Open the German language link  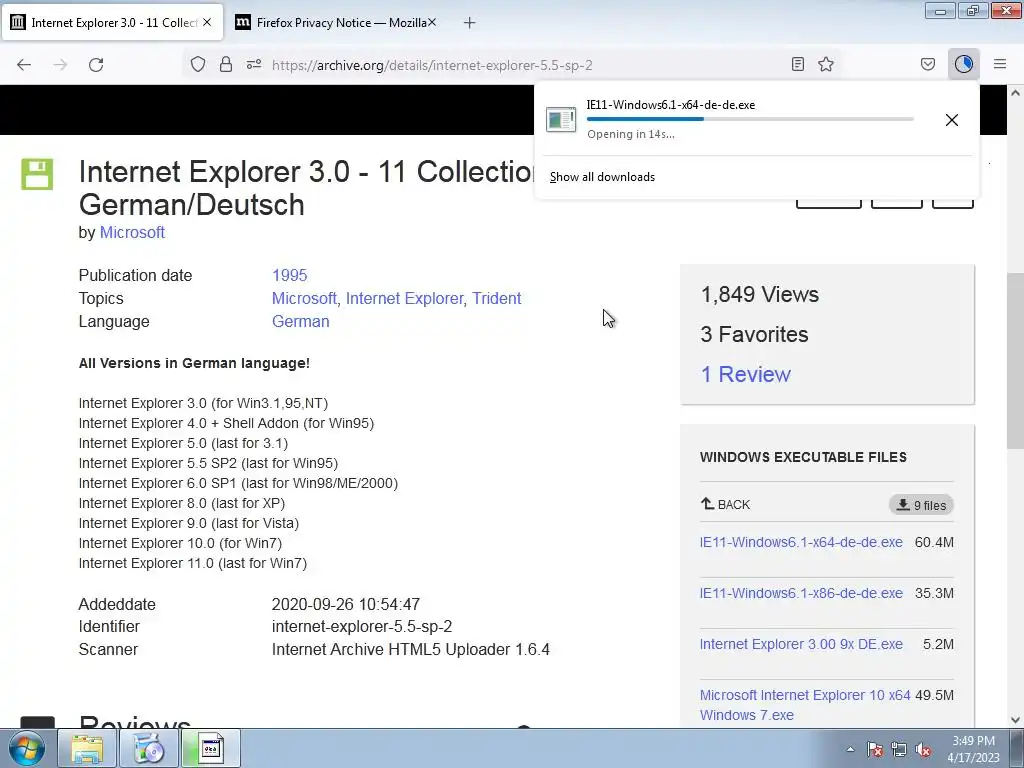pos(300,321)
